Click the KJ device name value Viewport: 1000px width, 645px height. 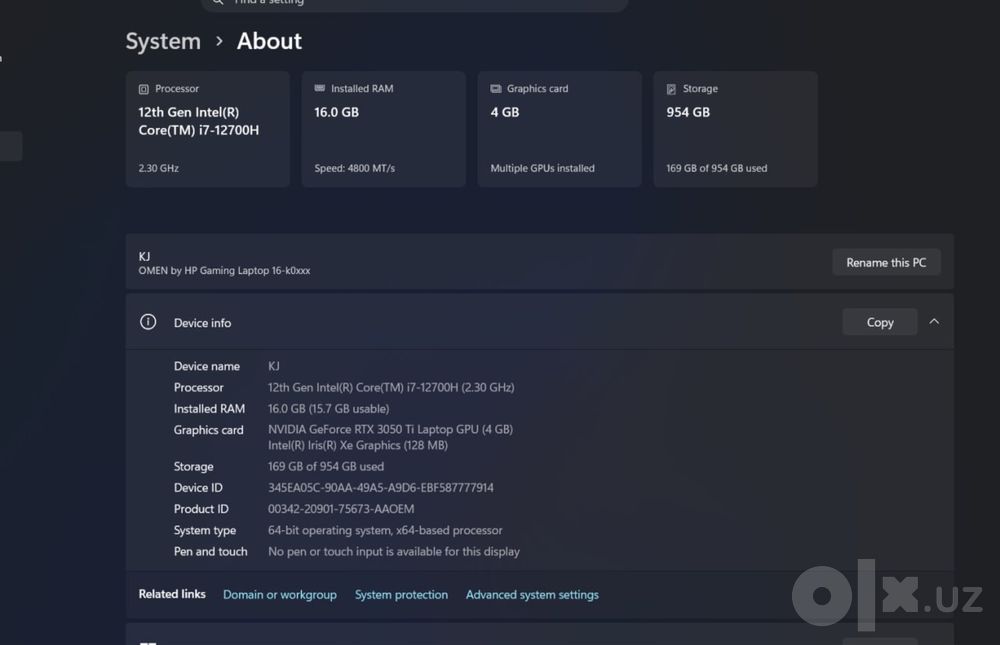(x=274, y=366)
